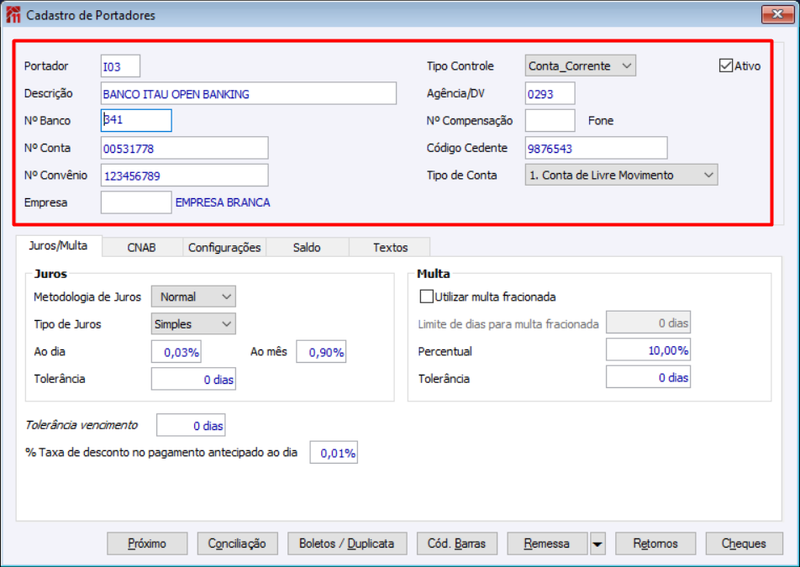Click the Multa Percentual field 10,00%
This screenshot has width=800, height=567.
[x=648, y=350]
